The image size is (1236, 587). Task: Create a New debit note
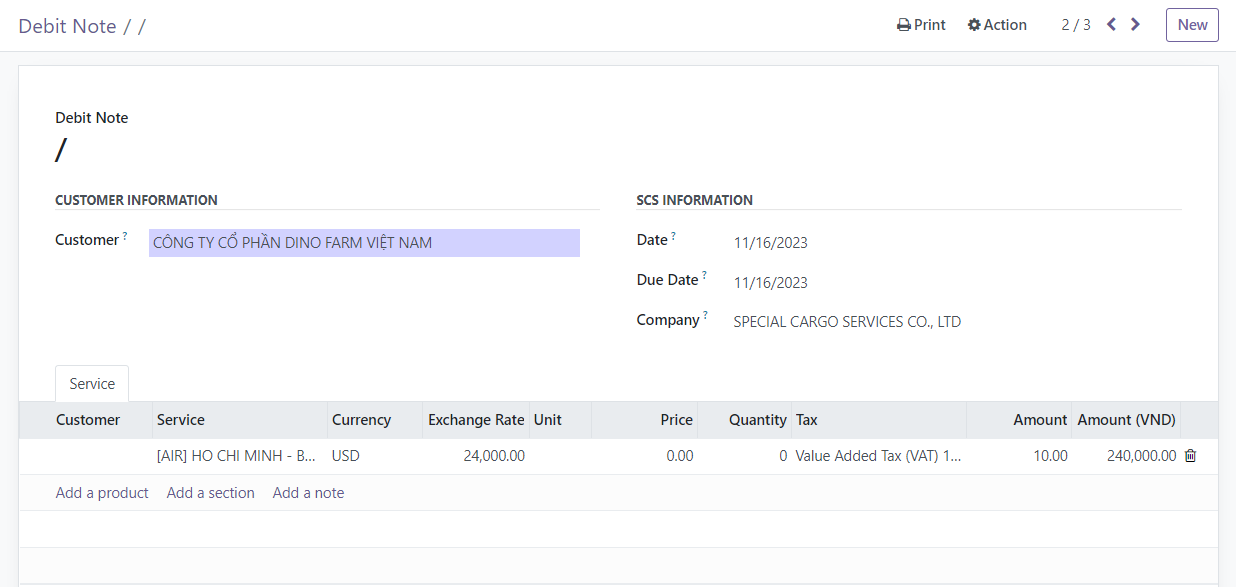tap(1192, 25)
